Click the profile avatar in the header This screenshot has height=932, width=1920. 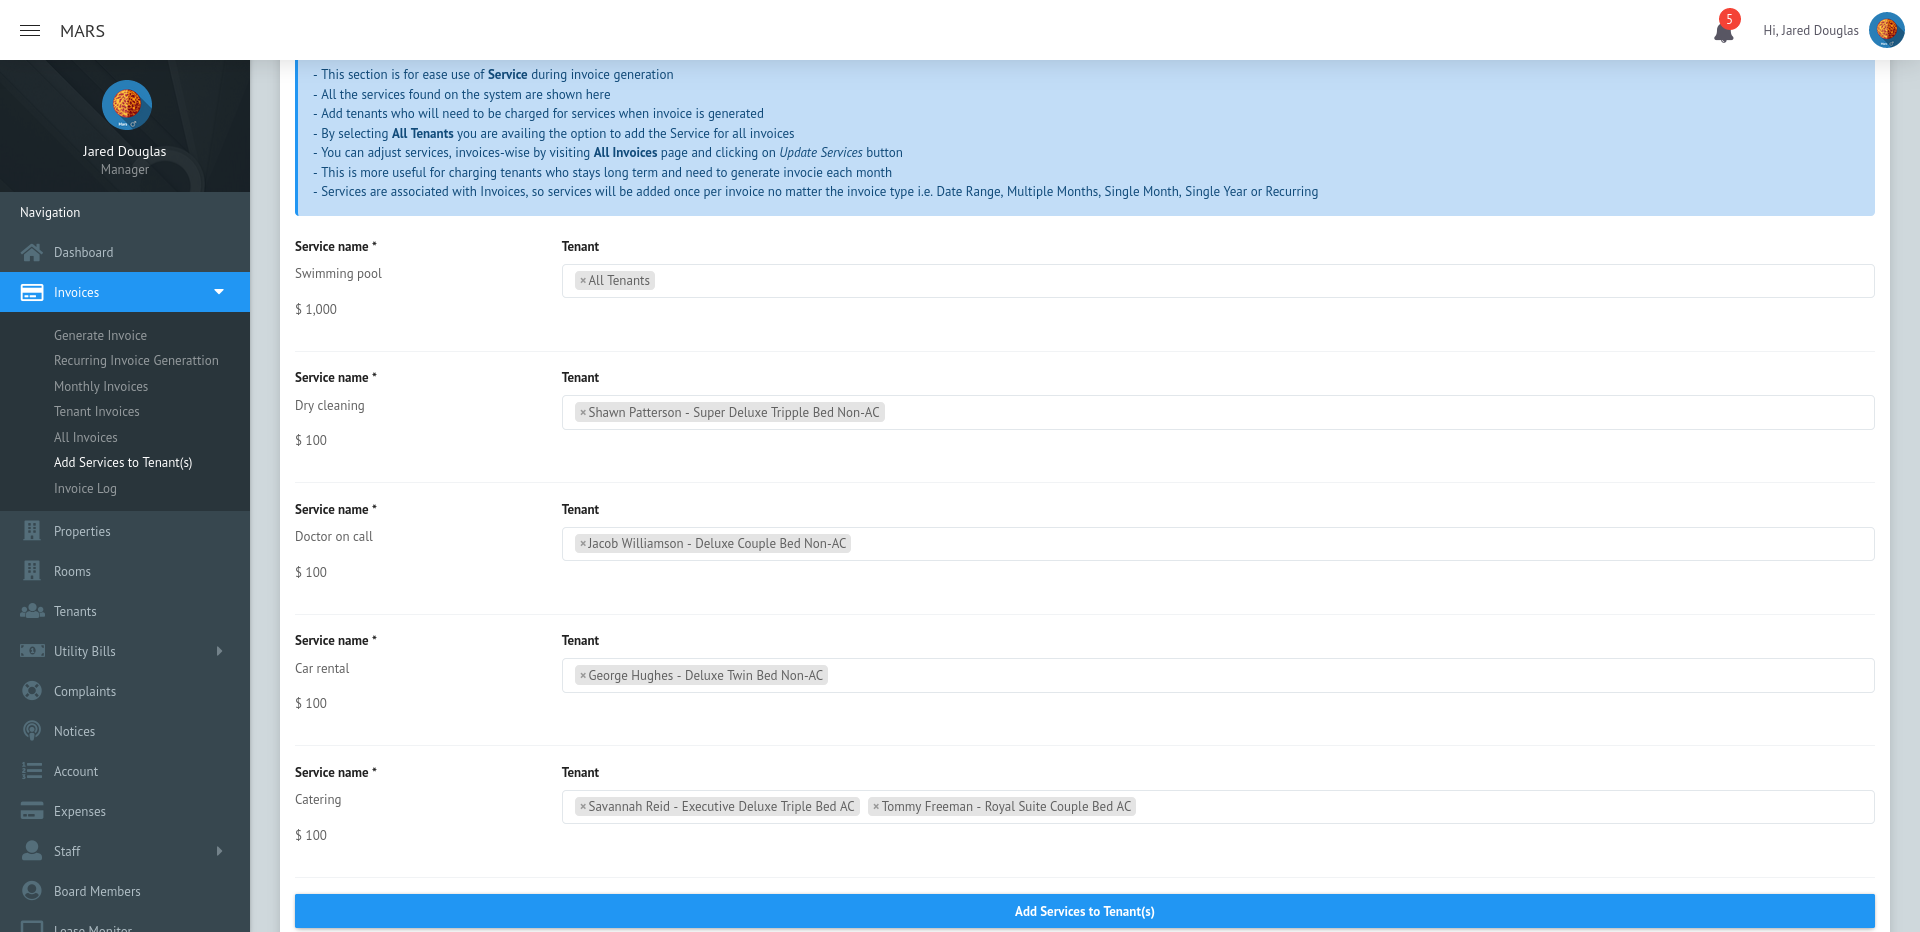click(1886, 30)
